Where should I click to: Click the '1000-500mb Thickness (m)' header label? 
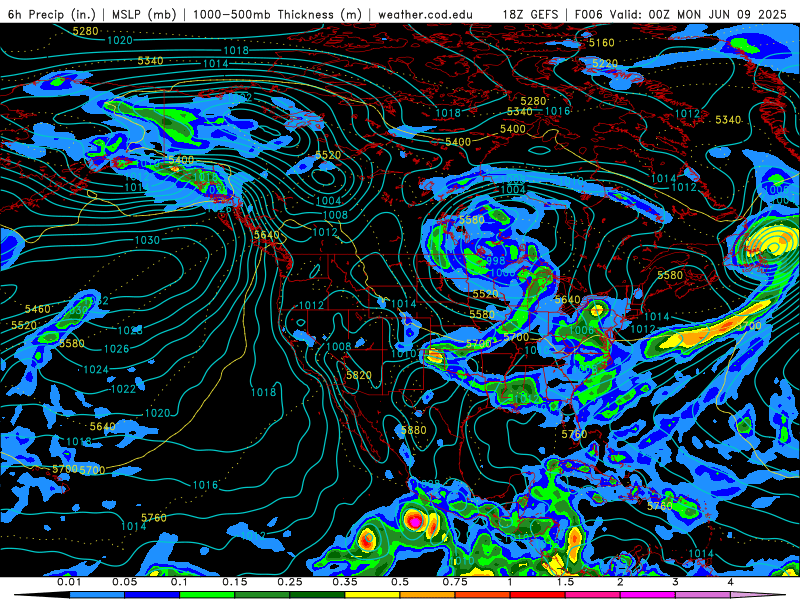(277, 14)
